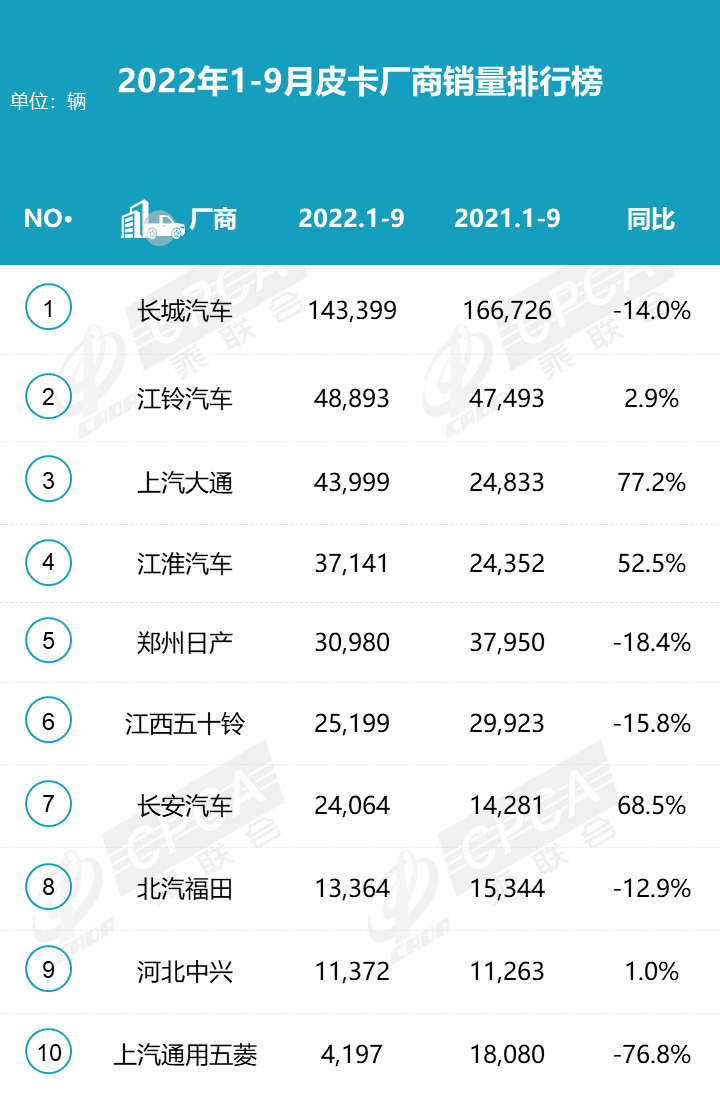Click the title 2022年1-9月皮卡厂商销量排行榜
720x1096 pixels.
point(360,81)
